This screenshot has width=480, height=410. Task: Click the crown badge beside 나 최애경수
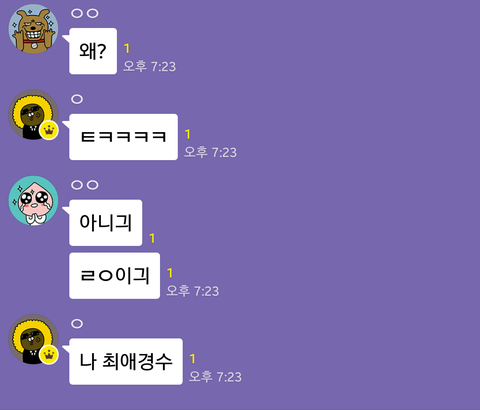[49, 355]
